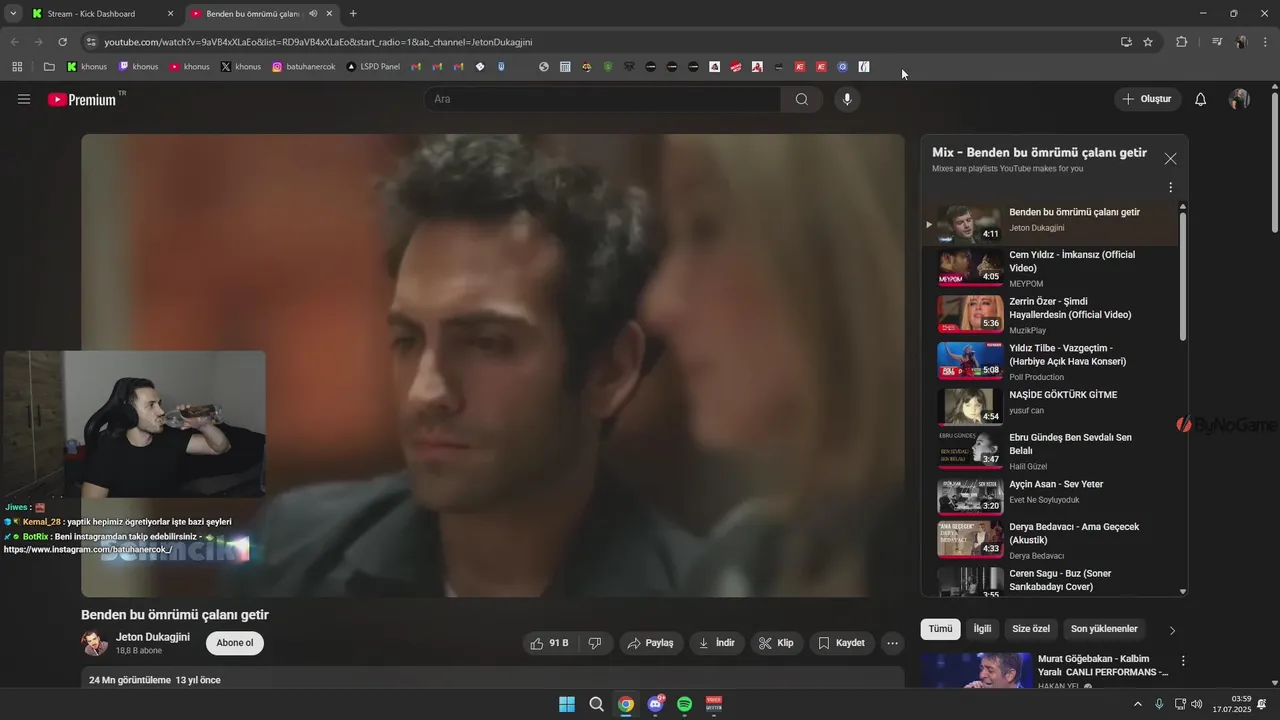Start voice search with the microphone icon
Screen dimensions: 1280x720
click(x=847, y=99)
